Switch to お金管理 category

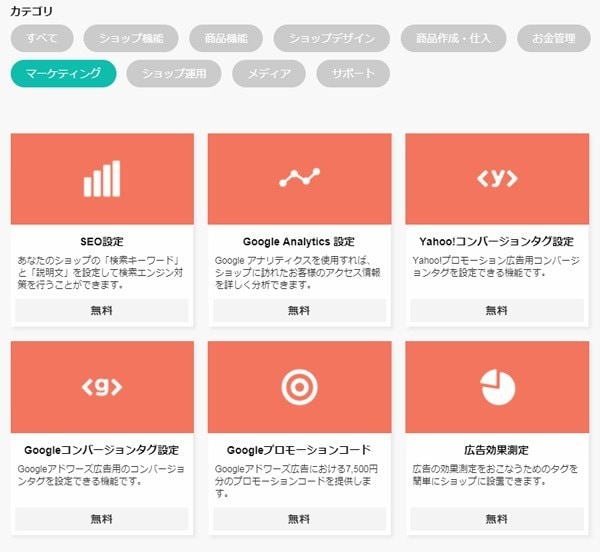coord(554,38)
